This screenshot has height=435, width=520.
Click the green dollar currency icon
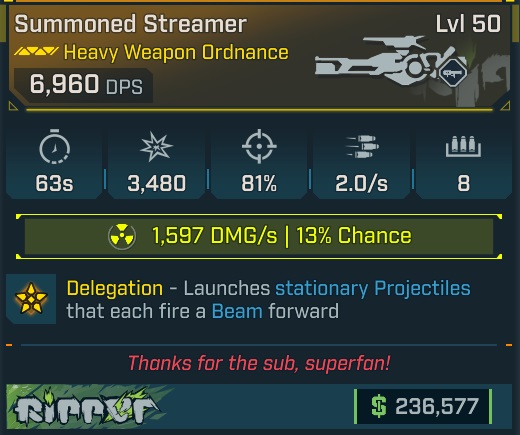(x=379, y=407)
